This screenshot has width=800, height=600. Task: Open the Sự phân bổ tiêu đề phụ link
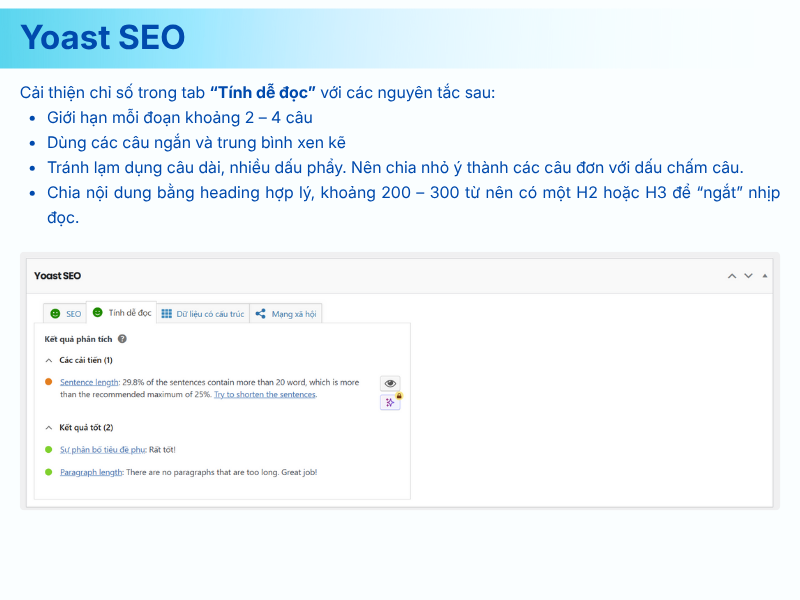click(101, 450)
